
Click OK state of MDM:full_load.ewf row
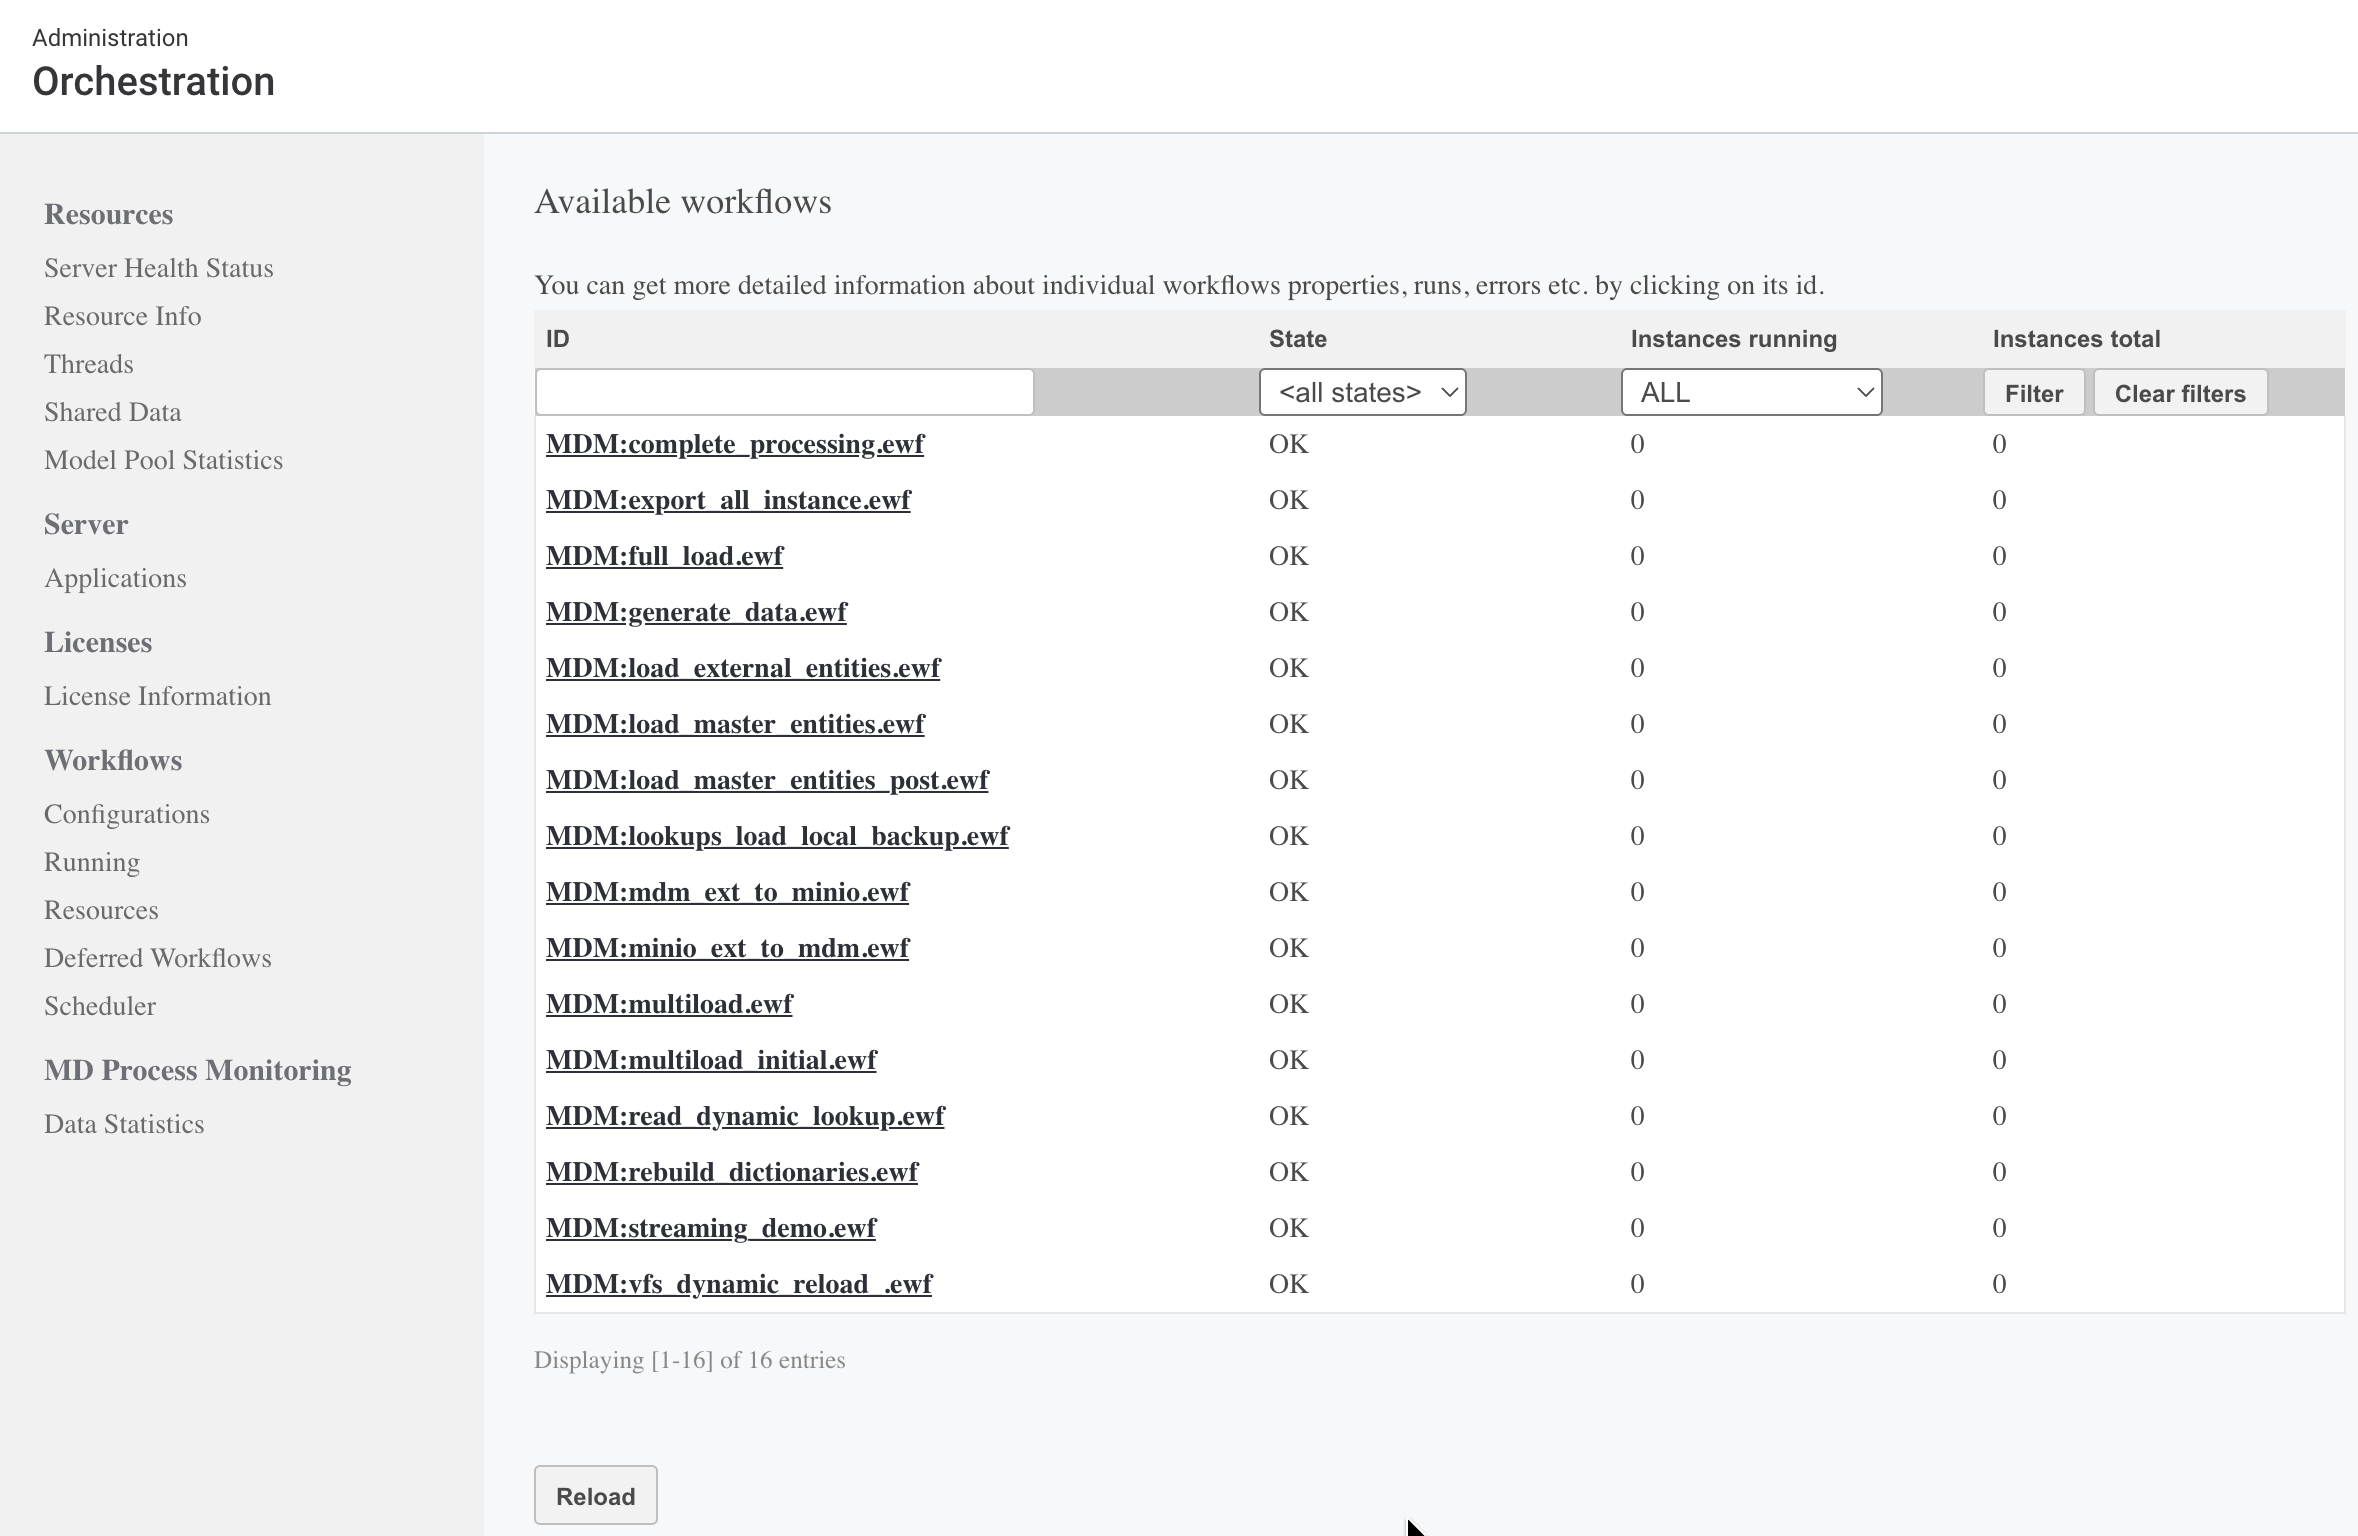coord(1288,556)
